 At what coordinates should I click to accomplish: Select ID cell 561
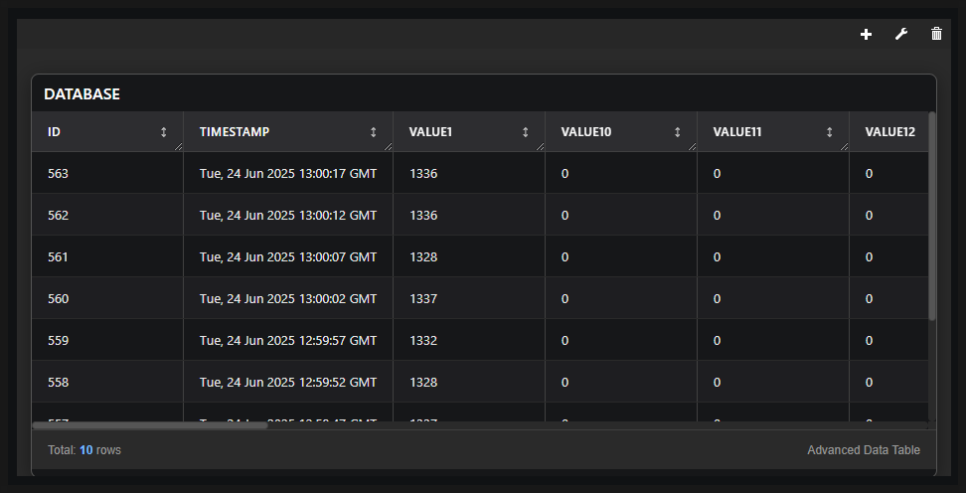coord(108,257)
